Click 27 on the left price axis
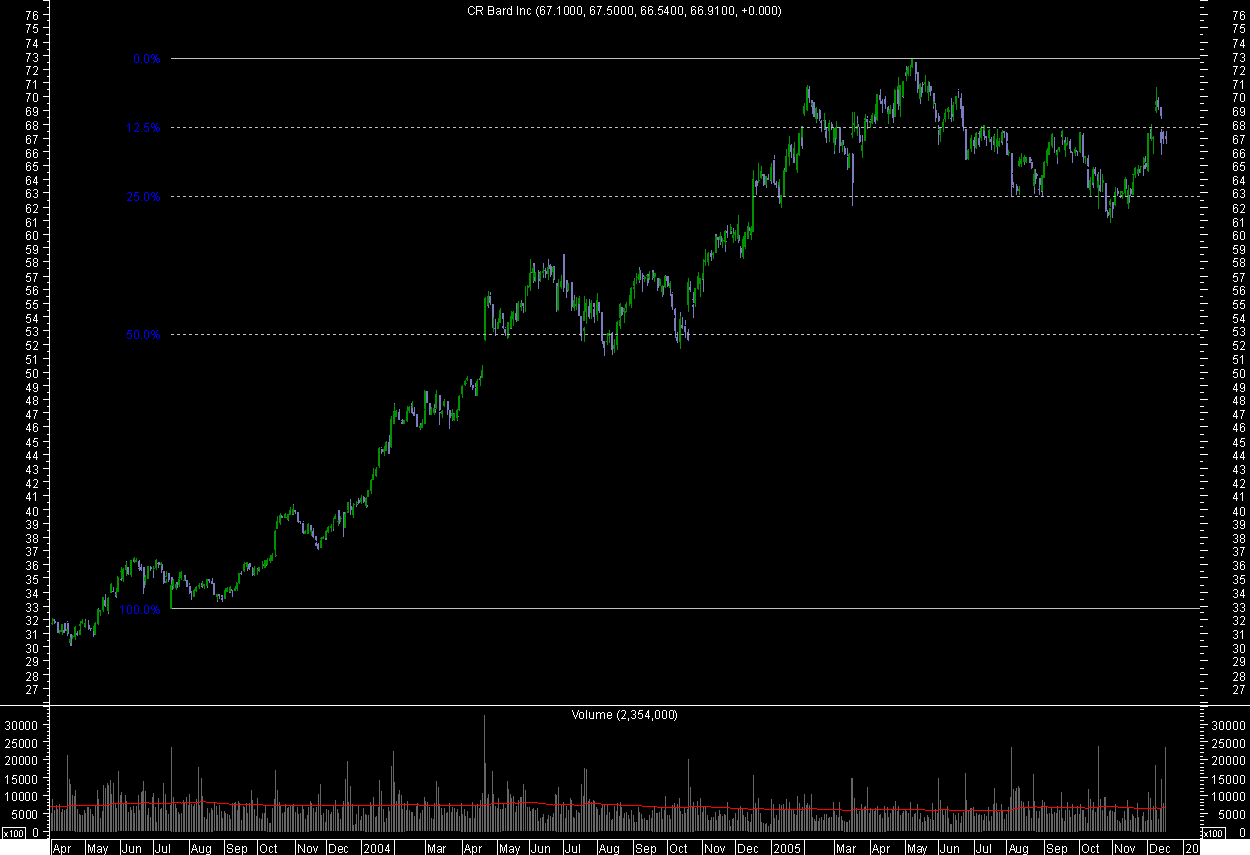 tap(32, 690)
